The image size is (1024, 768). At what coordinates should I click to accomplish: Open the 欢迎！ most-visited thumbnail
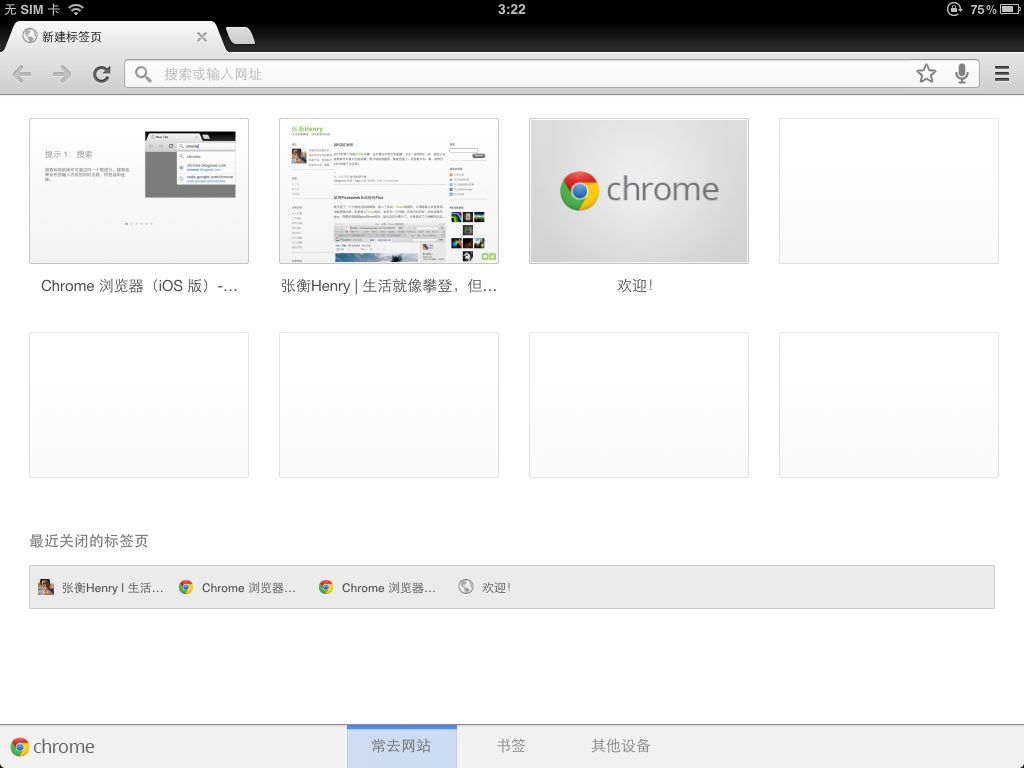tap(638, 190)
